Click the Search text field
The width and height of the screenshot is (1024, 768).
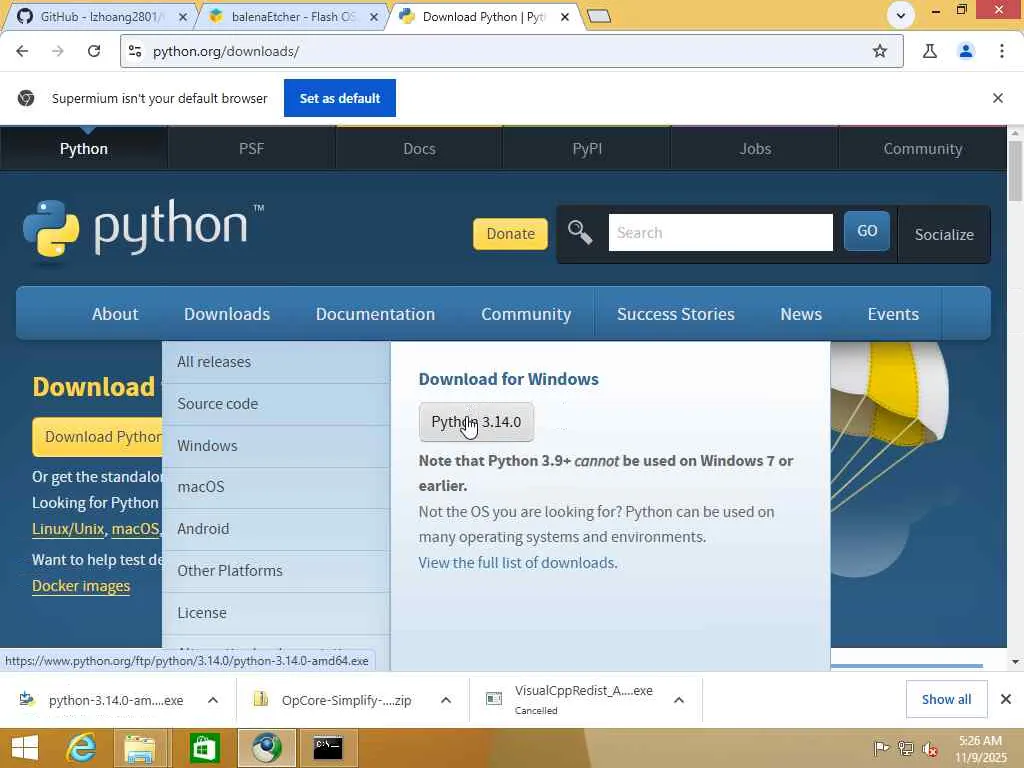coord(720,232)
